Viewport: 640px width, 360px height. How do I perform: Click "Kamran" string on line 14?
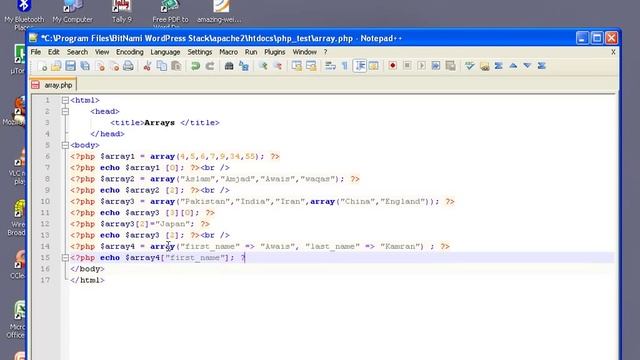400,247
